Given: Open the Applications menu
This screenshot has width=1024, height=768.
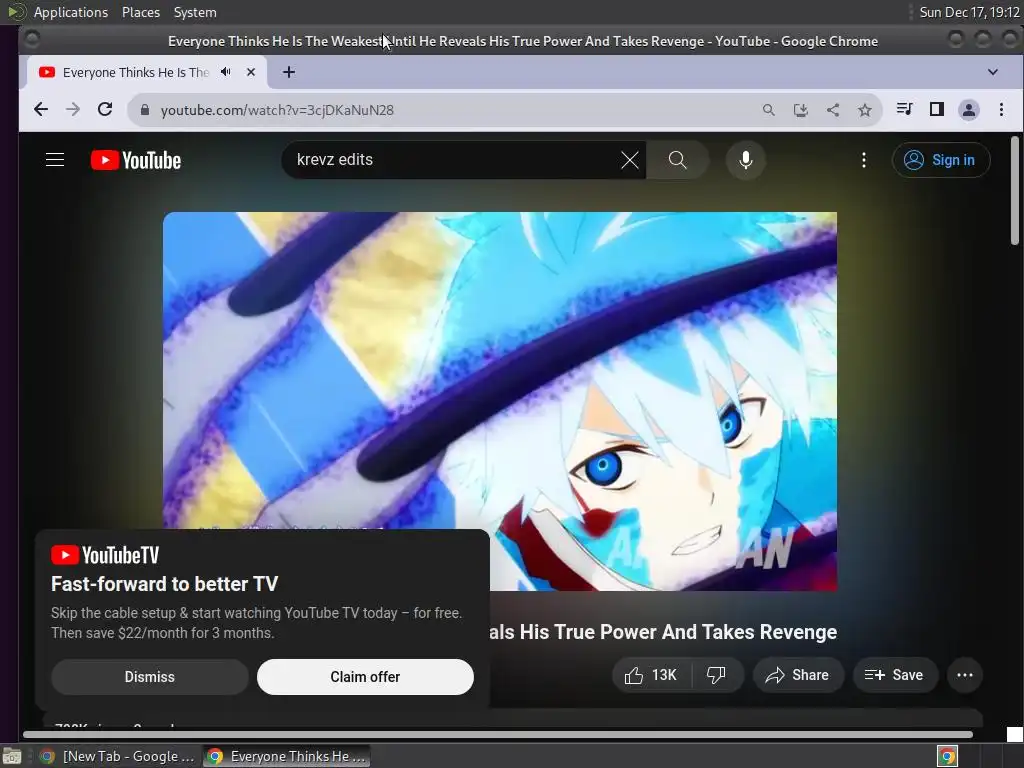Looking at the screenshot, I should point(71,12).
